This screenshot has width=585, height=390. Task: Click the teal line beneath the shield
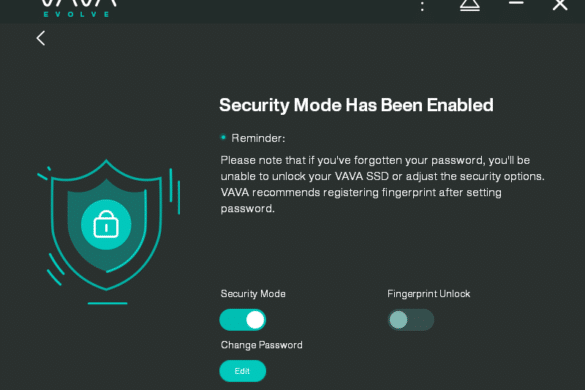point(107,303)
